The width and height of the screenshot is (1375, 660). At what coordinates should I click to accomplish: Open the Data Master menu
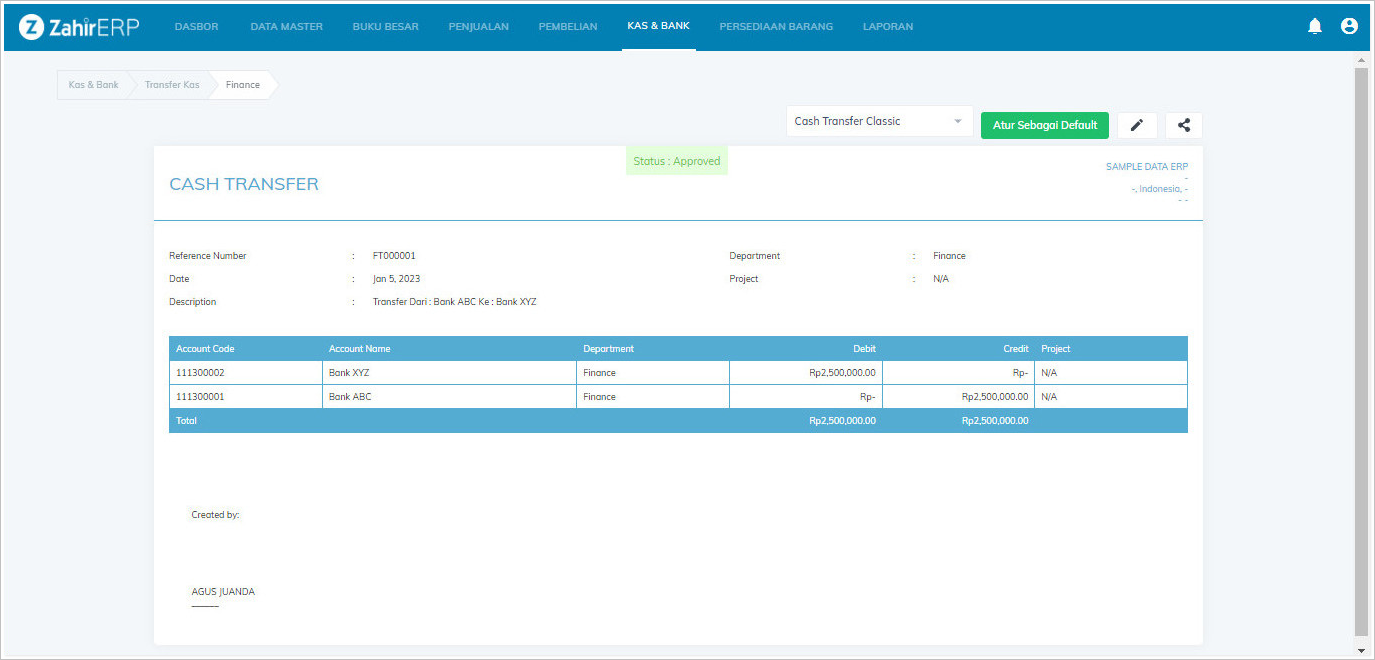click(x=286, y=27)
